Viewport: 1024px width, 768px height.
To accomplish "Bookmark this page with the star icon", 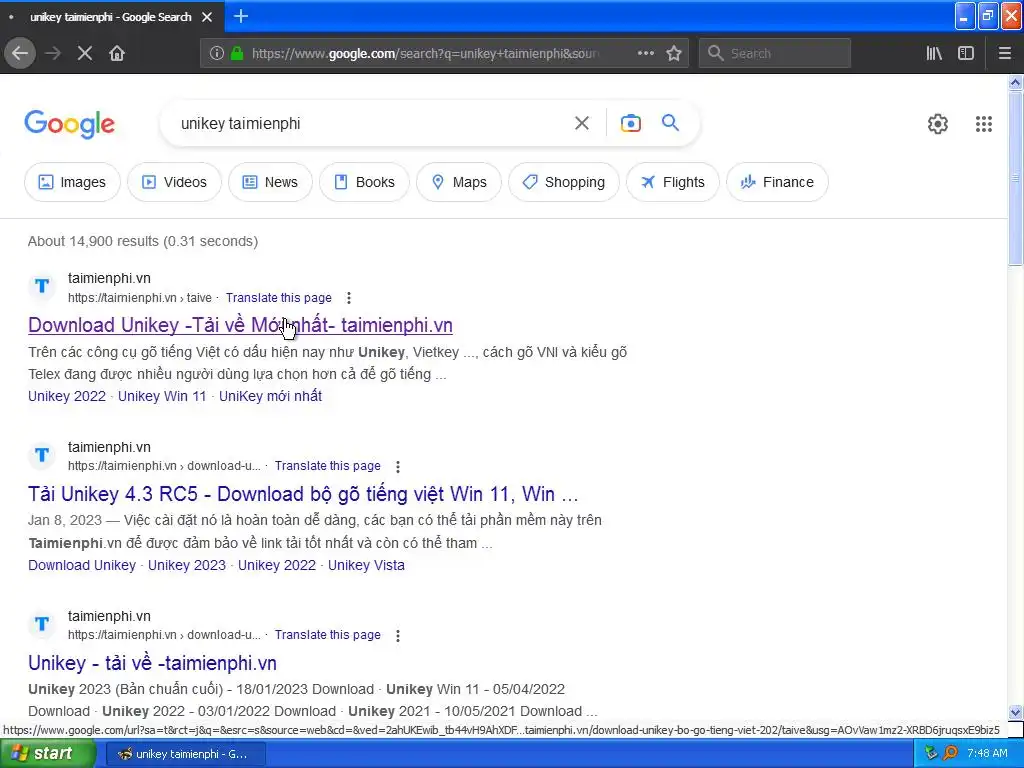I will (674, 53).
